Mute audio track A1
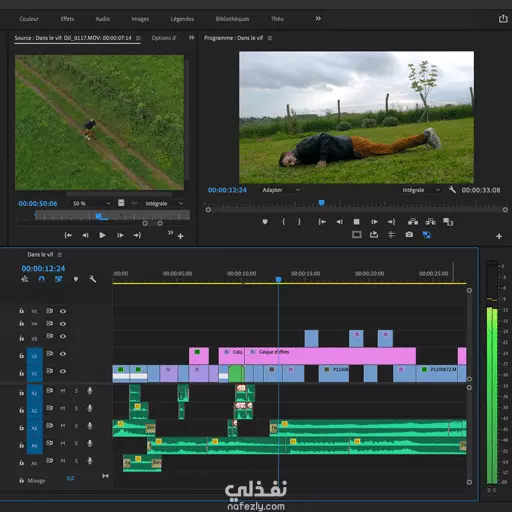This screenshot has height=512, width=512. coord(63,391)
